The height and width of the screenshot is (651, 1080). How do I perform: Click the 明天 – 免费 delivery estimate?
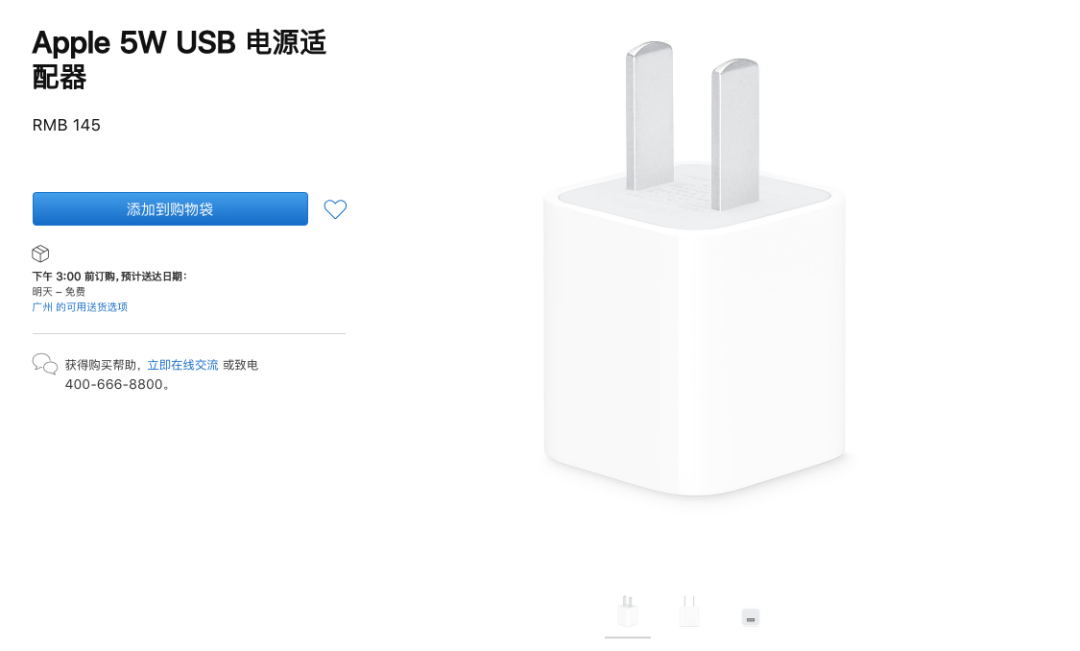(59, 292)
